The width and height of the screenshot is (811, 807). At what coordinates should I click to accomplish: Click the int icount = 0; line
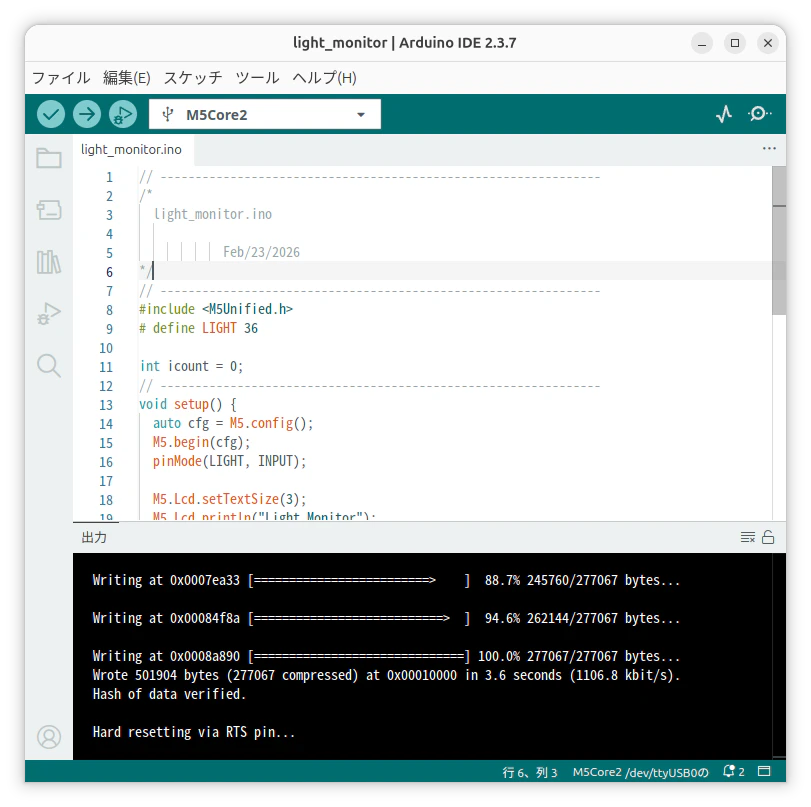point(191,366)
